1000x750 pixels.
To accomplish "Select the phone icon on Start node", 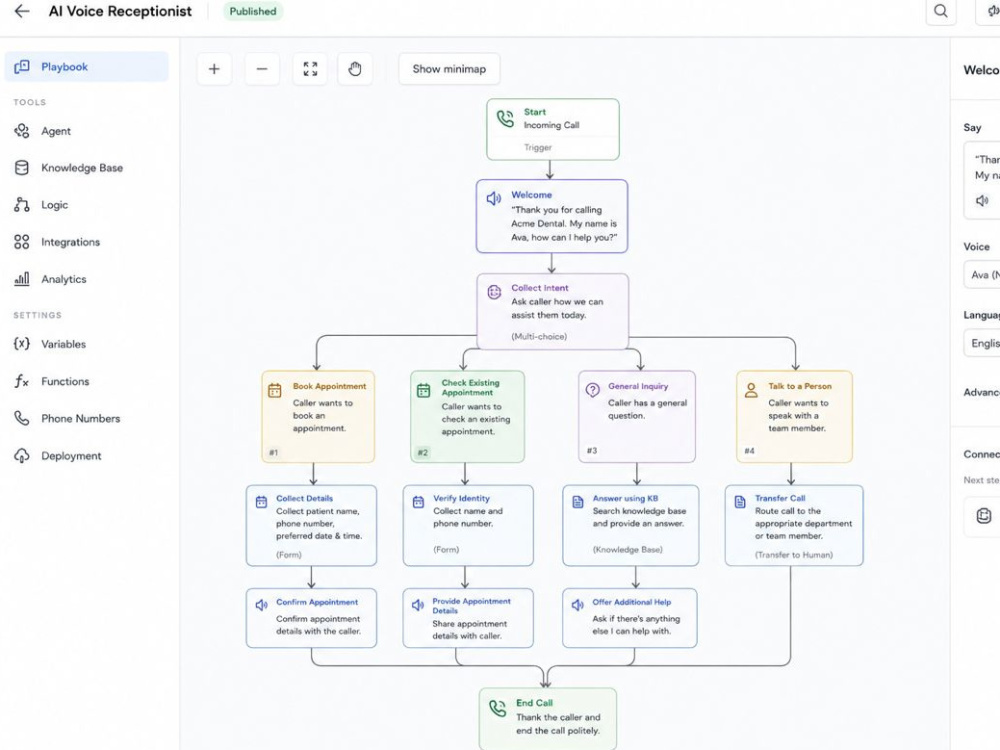I will coord(505,119).
